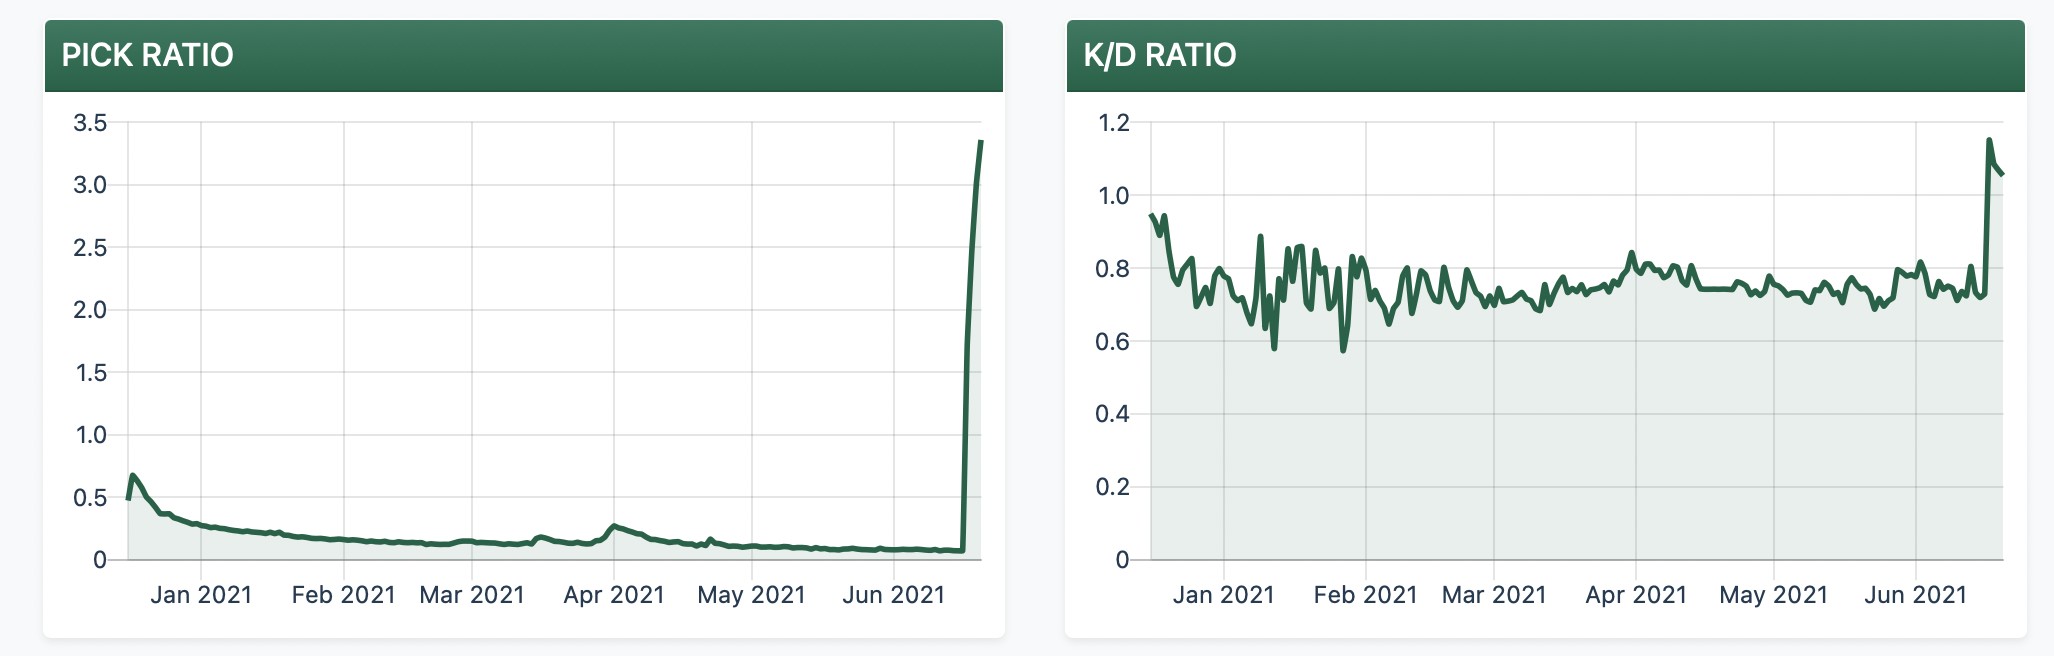Click the Jan 2021 label on Pick Ratio chart
The image size is (2054, 656).
(201, 595)
